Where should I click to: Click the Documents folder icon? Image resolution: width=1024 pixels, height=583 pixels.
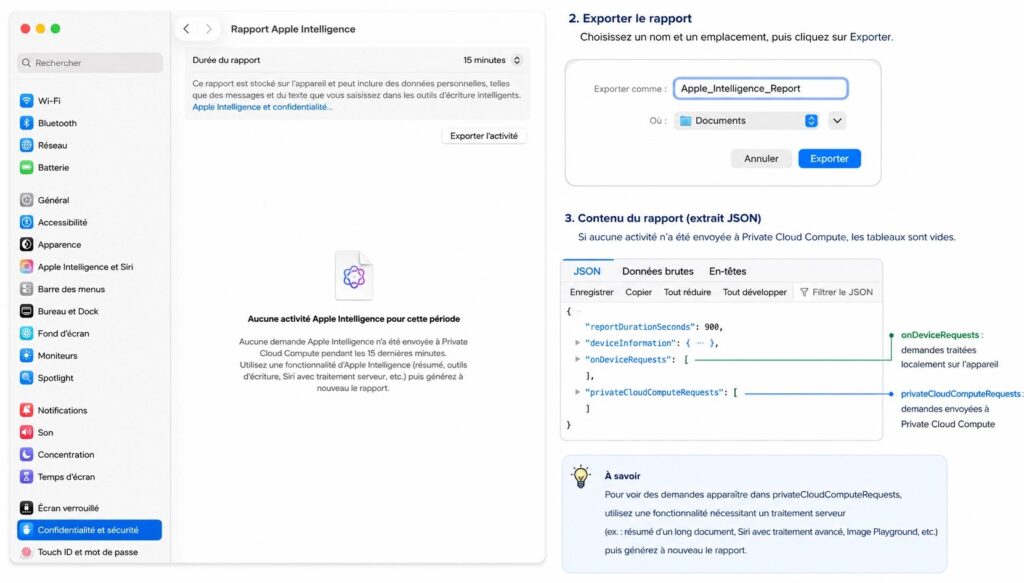click(x=685, y=120)
